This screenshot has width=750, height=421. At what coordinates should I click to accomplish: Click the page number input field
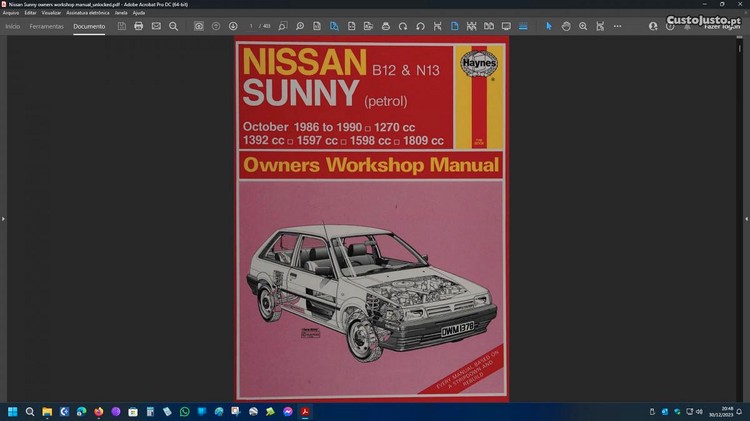pos(253,26)
